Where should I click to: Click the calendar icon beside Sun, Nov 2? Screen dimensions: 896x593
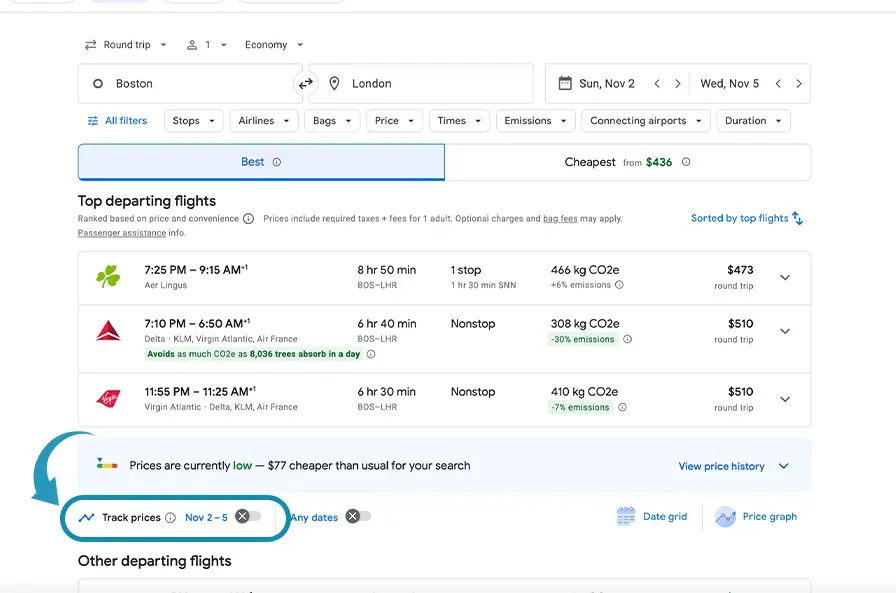tap(563, 83)
